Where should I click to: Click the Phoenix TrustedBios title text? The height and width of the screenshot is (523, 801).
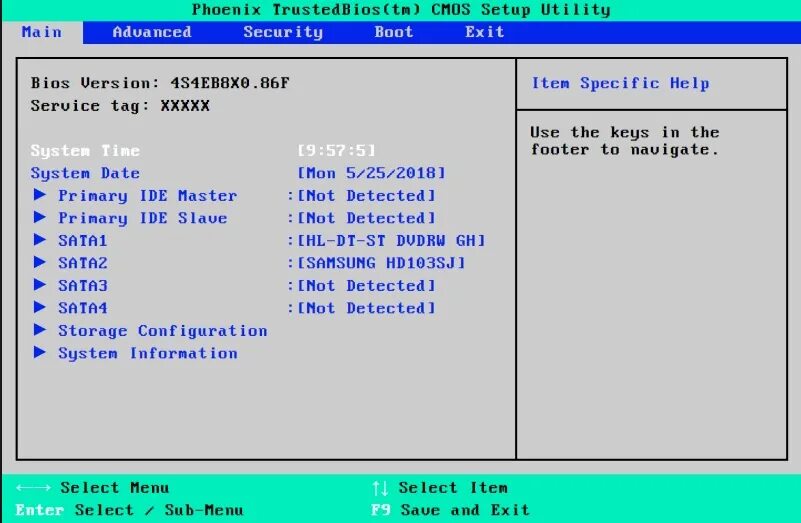pyautogui.click(x=401, y=10)
